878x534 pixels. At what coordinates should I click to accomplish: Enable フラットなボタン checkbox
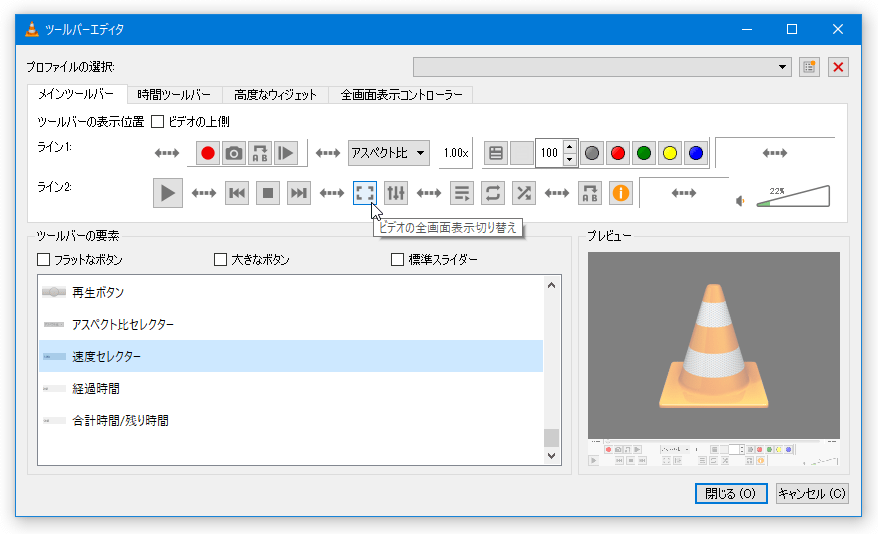(43, 260)
